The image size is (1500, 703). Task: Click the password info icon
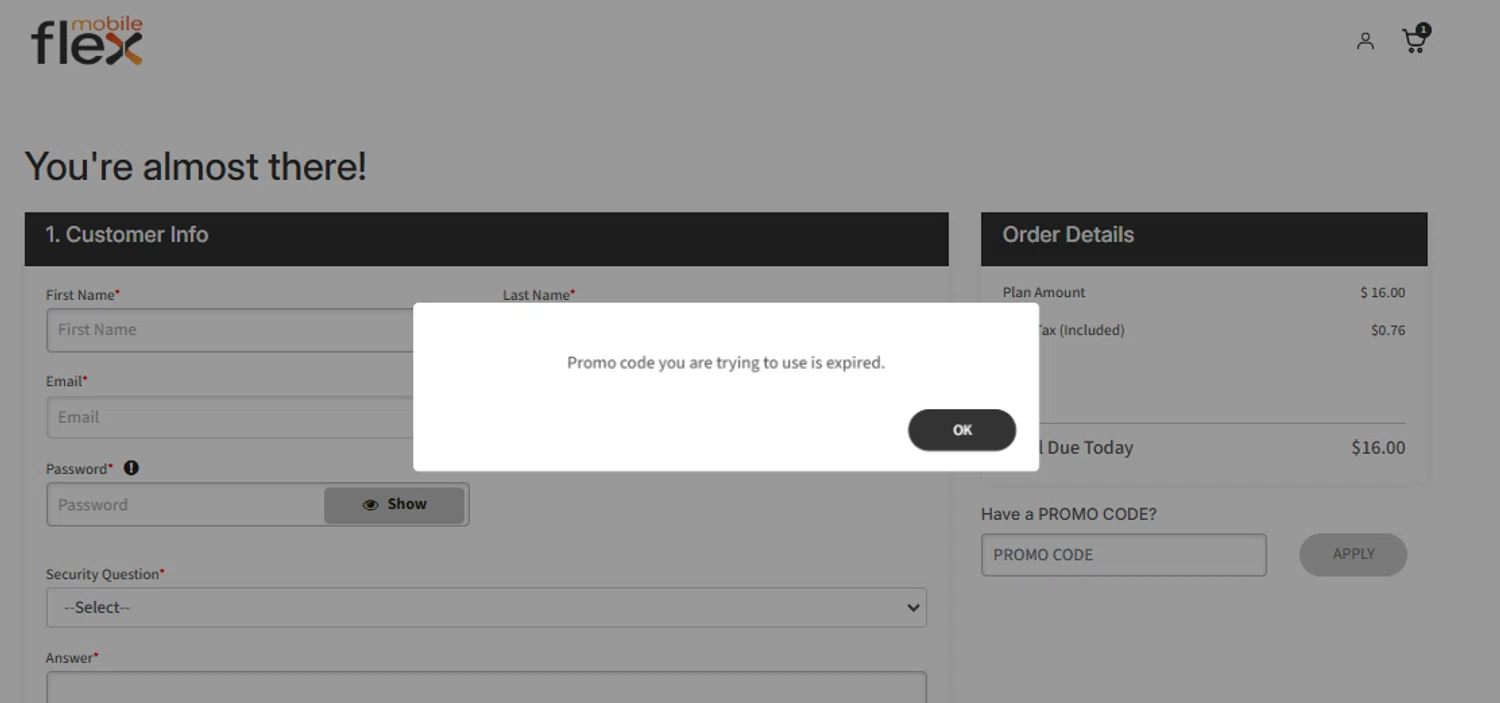click(131, 468)
